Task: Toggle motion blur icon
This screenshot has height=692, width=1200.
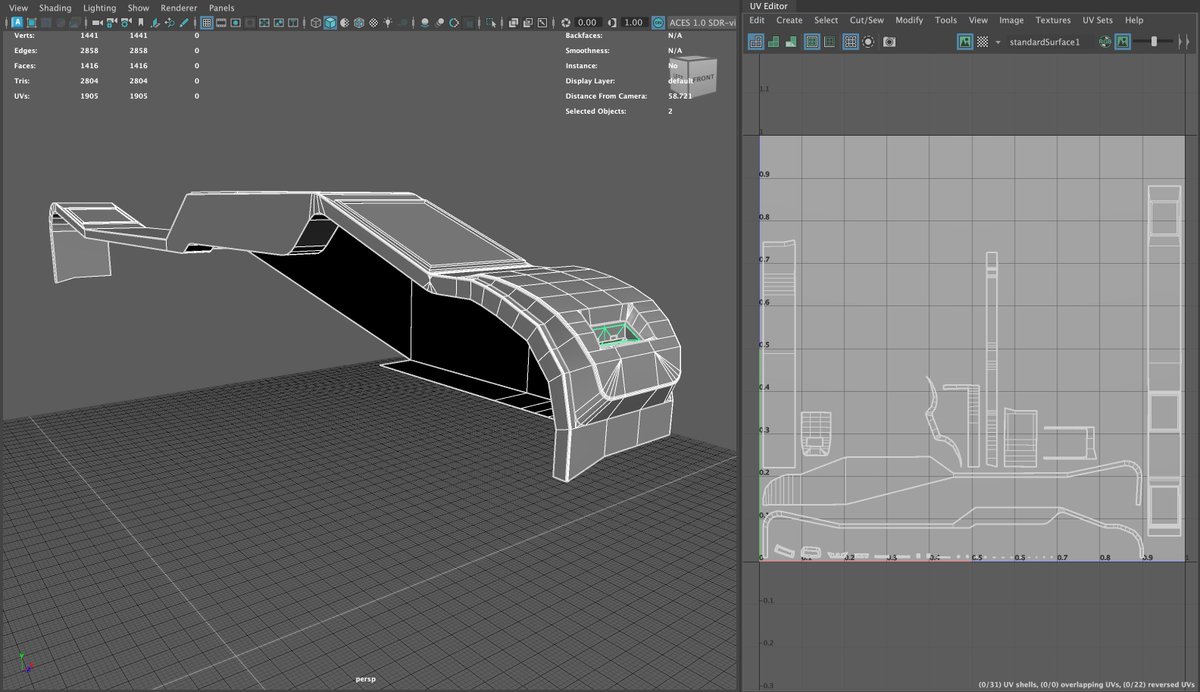Action: click(x=440, y=22)
